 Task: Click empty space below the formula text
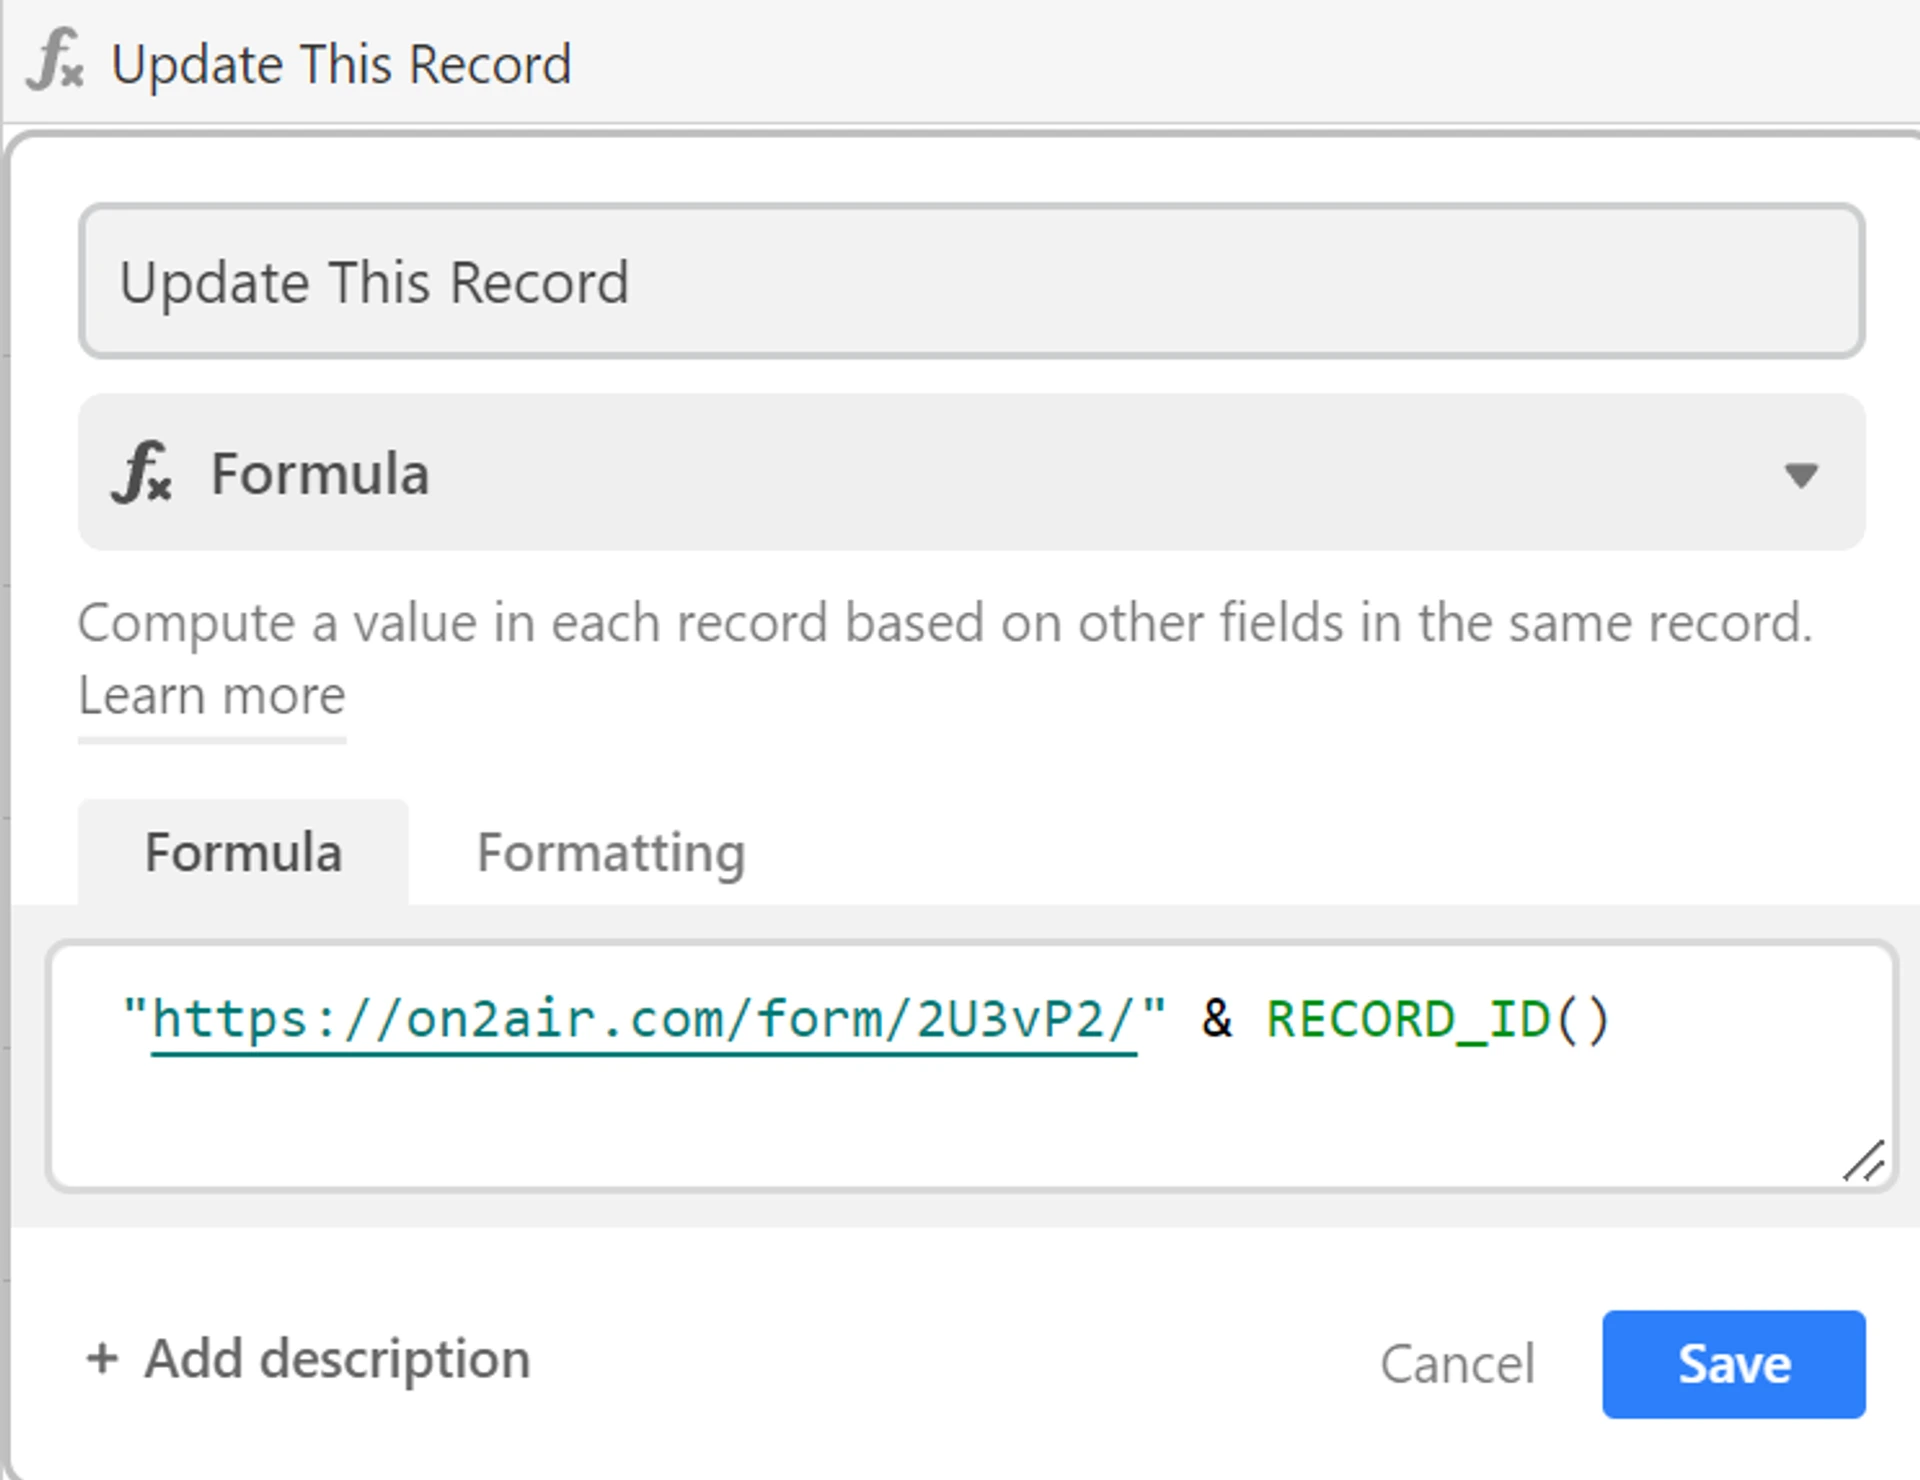click(900, 1120)
